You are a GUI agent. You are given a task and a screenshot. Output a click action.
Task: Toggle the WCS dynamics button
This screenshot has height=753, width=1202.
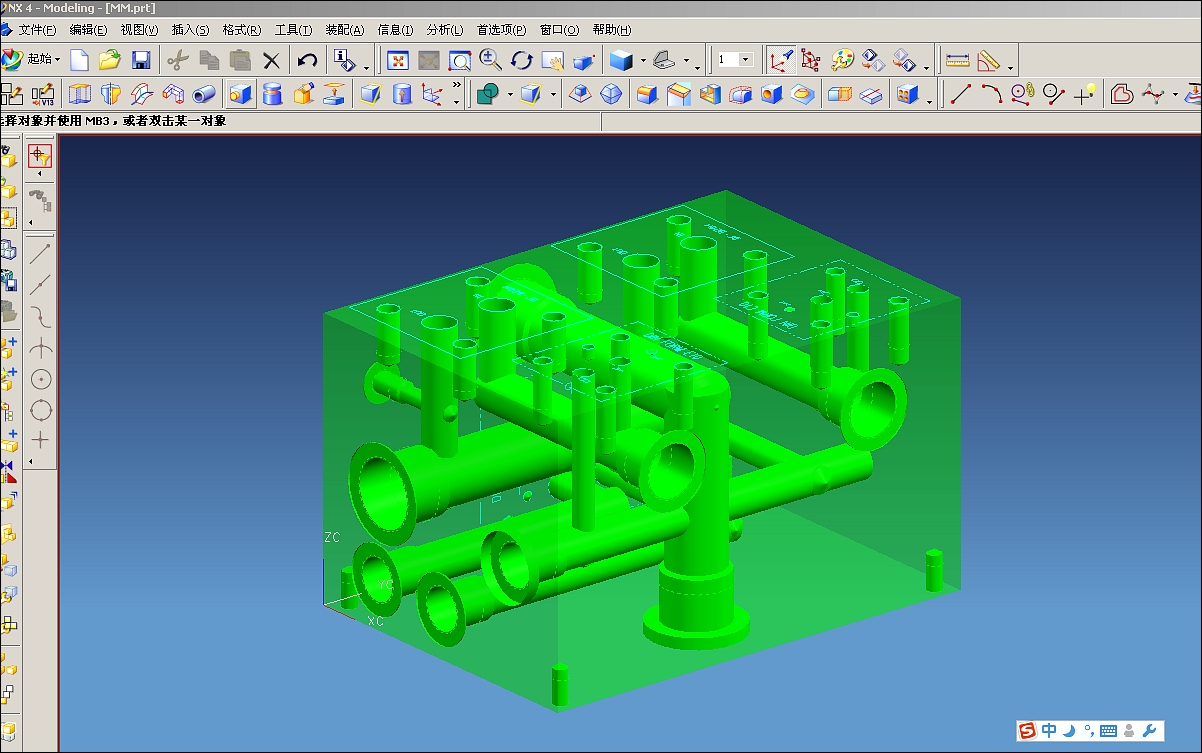781,60
